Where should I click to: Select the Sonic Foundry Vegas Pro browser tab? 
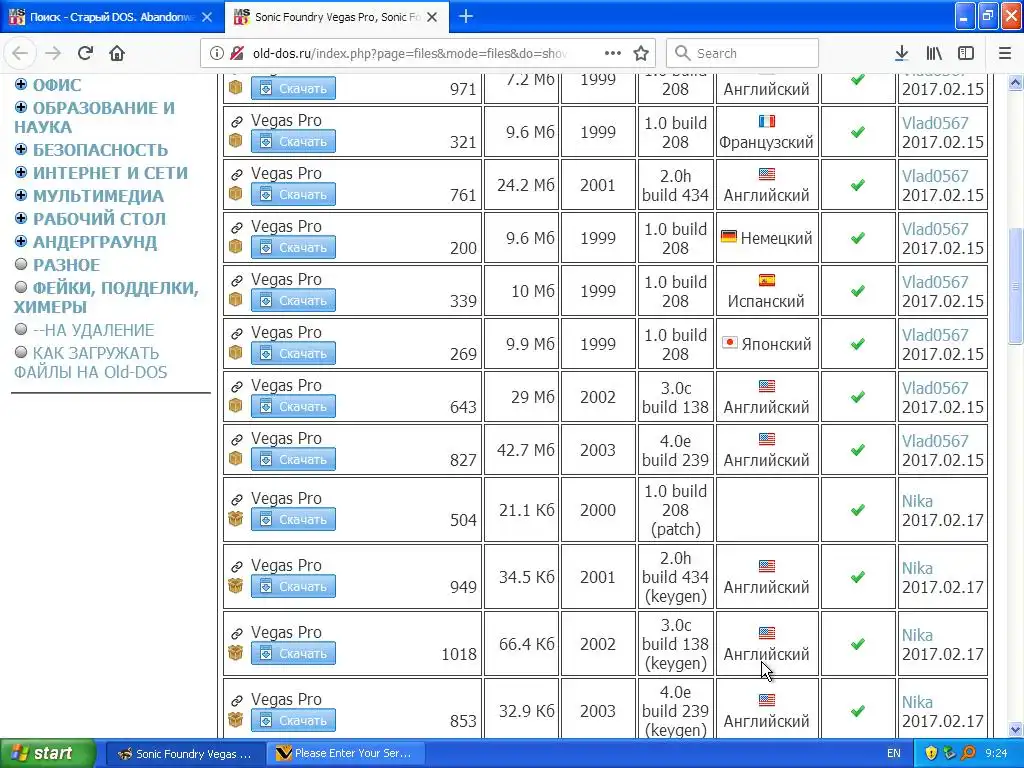point(337,17)
